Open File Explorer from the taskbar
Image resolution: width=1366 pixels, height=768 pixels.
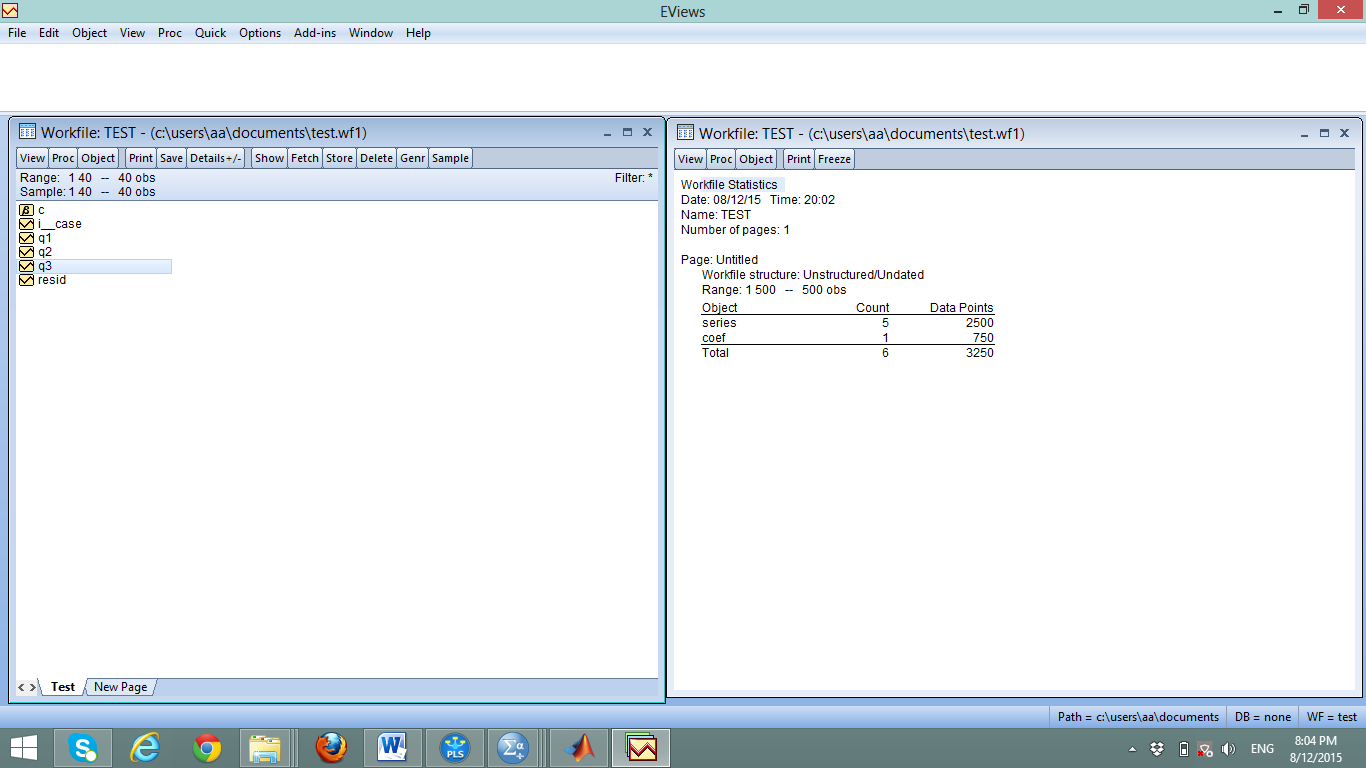266,747
